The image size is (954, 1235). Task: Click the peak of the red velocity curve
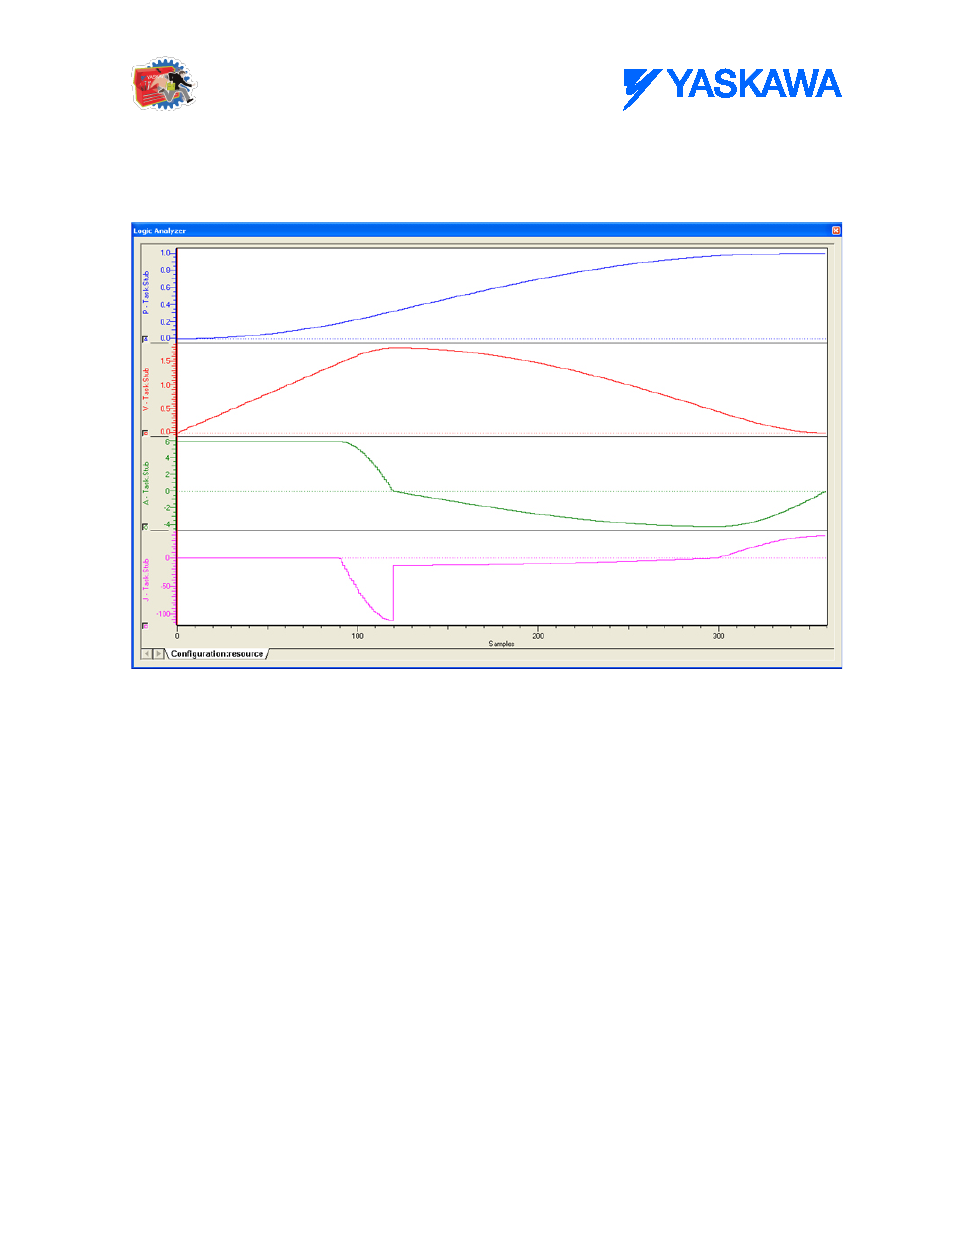pyautogui.click(x=398, y=348)
